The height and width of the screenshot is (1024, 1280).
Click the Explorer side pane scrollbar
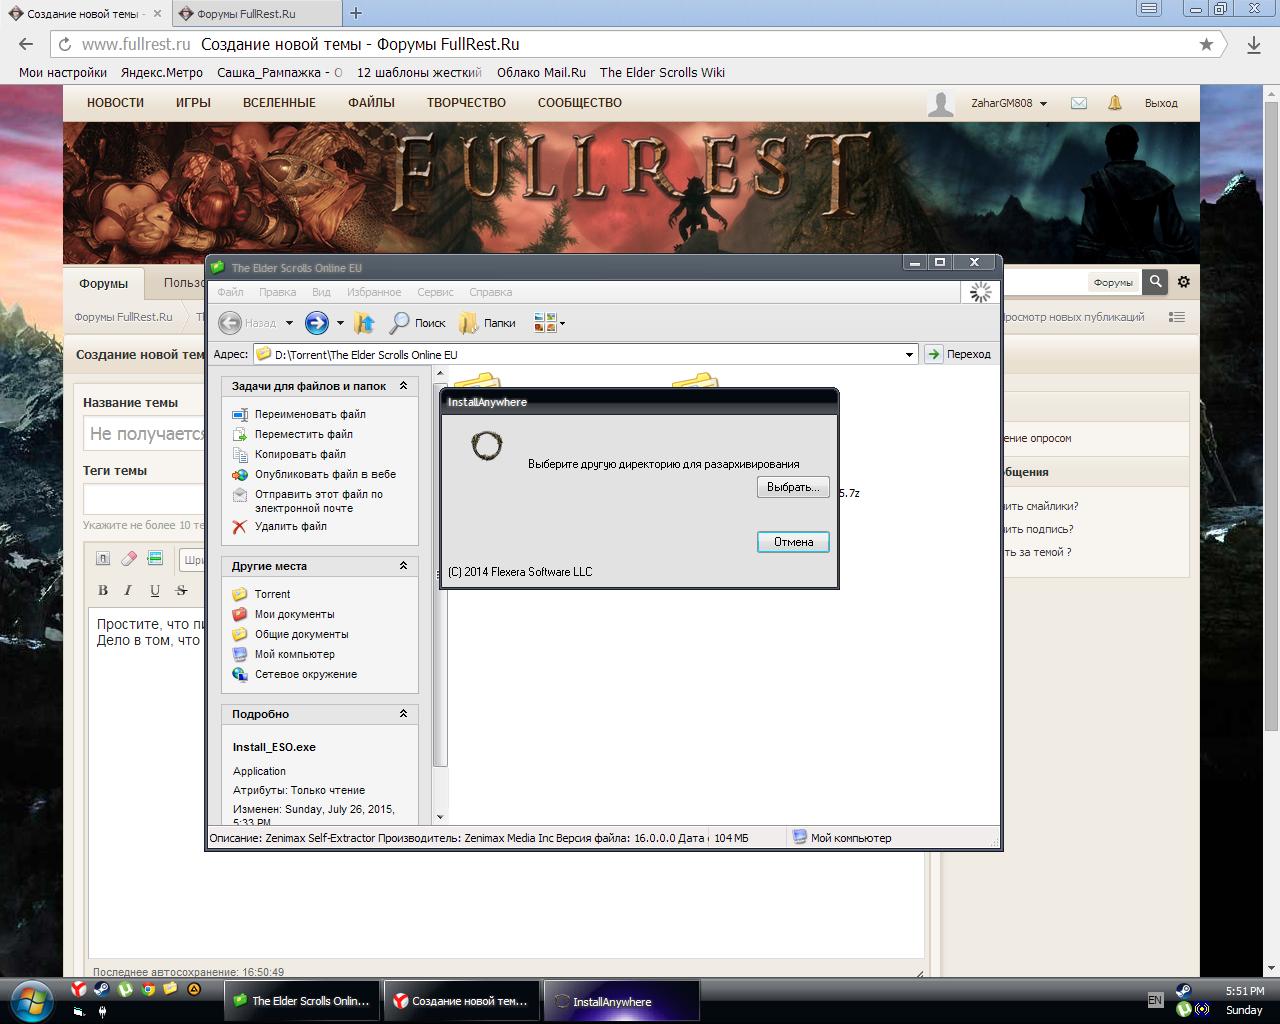[x=439, y=595]
